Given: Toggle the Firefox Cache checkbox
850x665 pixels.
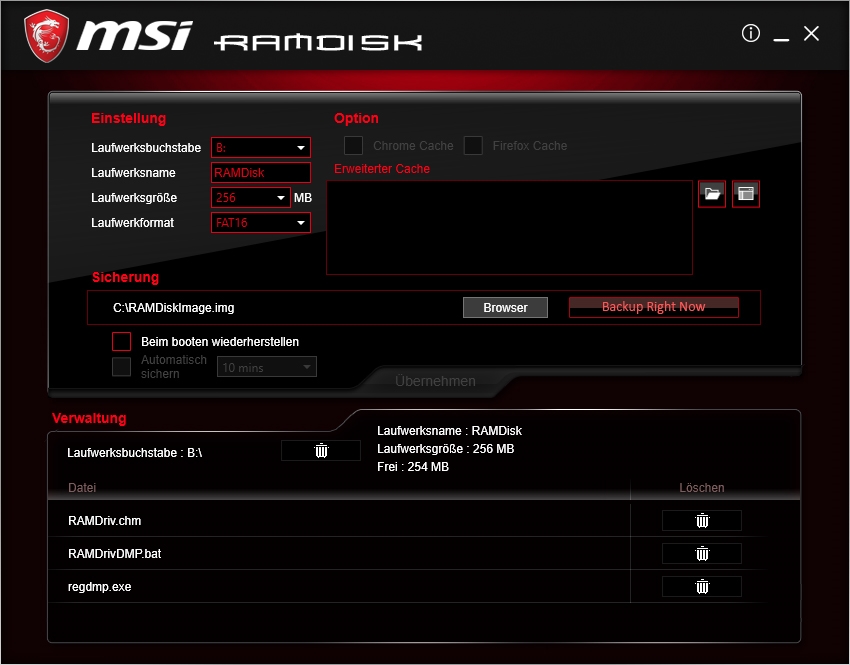Looking at the screenshot, I should point(473,146).
